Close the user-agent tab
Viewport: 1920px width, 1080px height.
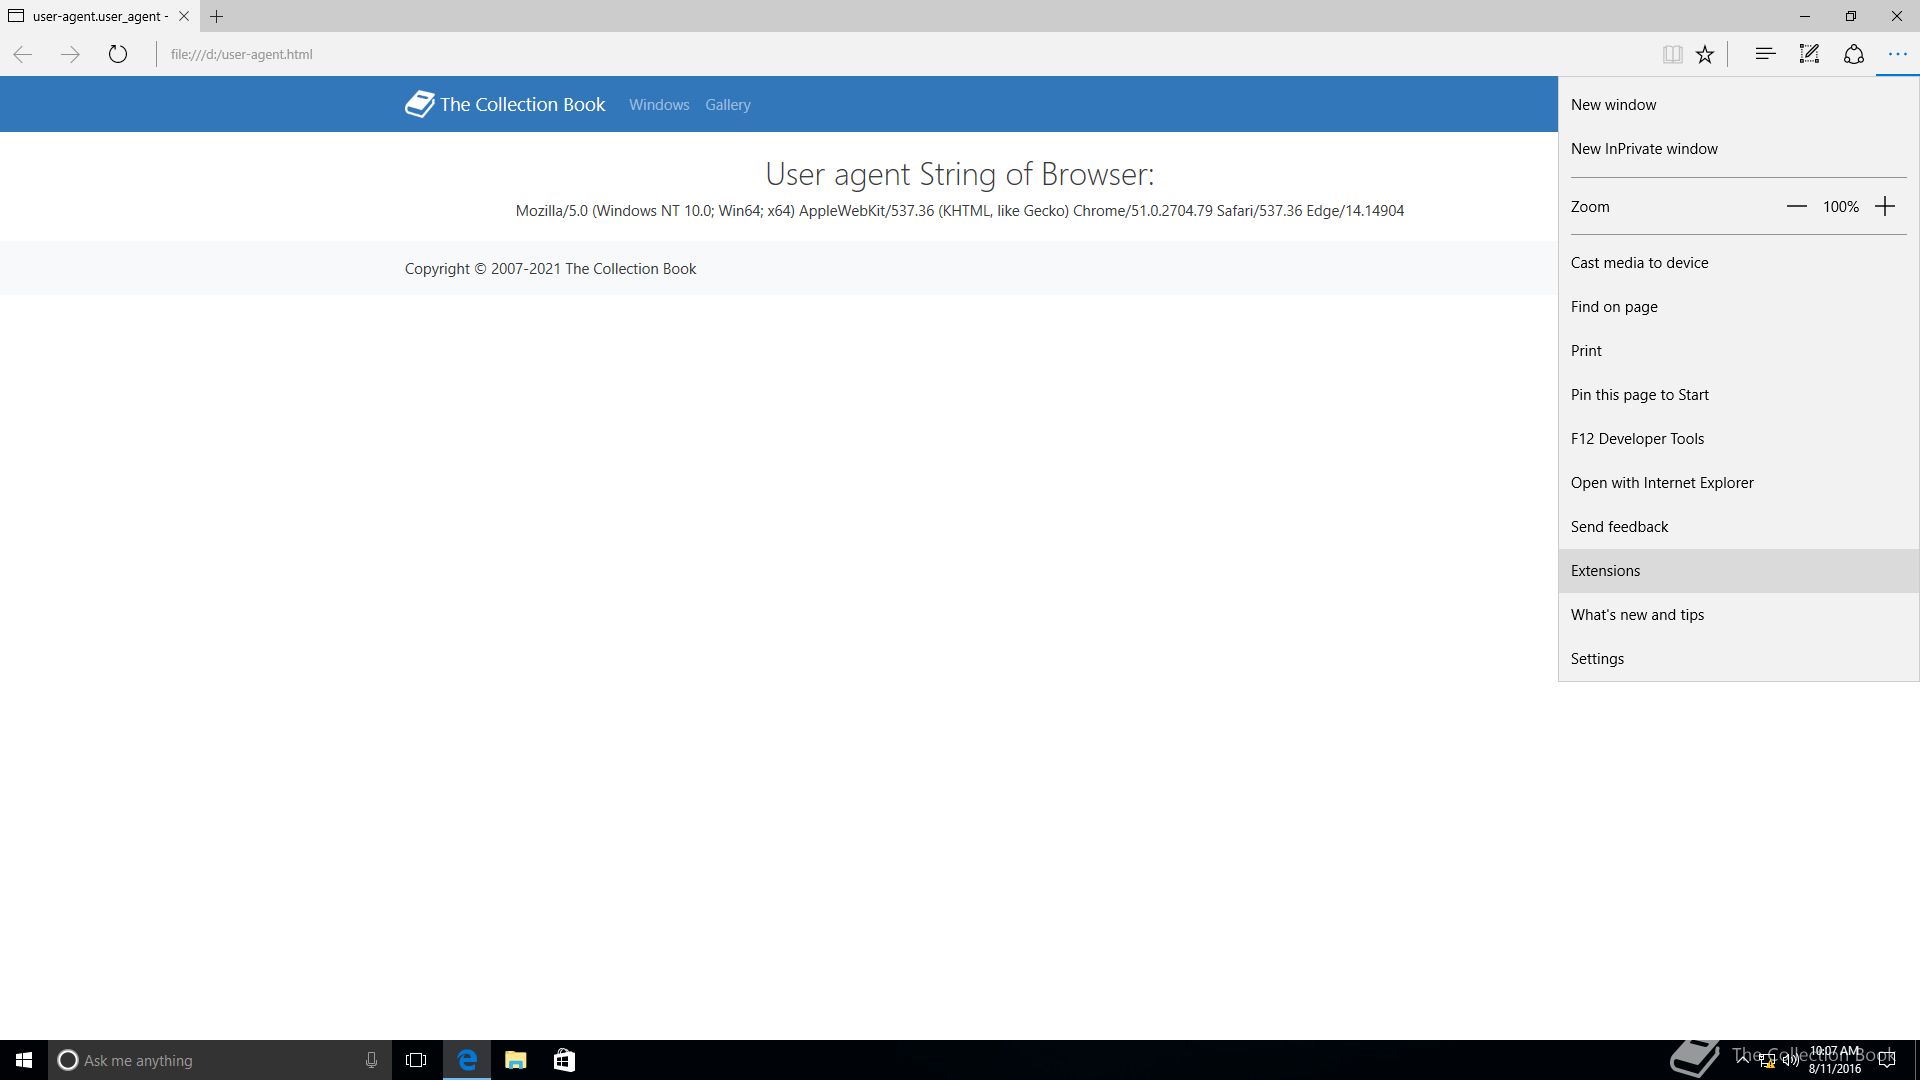point(184,16)
